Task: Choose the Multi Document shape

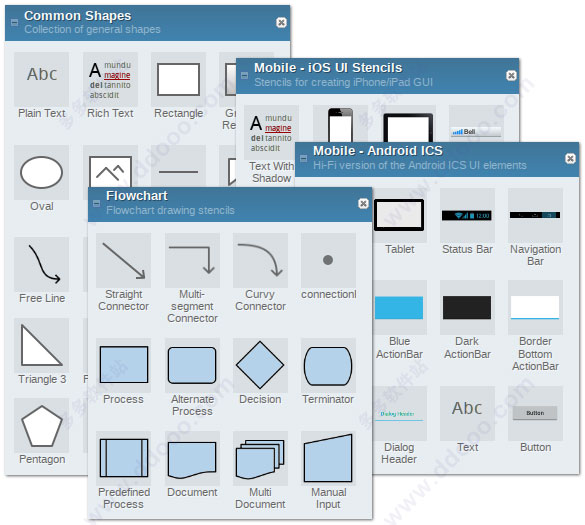Action: [x=260, y=458]
